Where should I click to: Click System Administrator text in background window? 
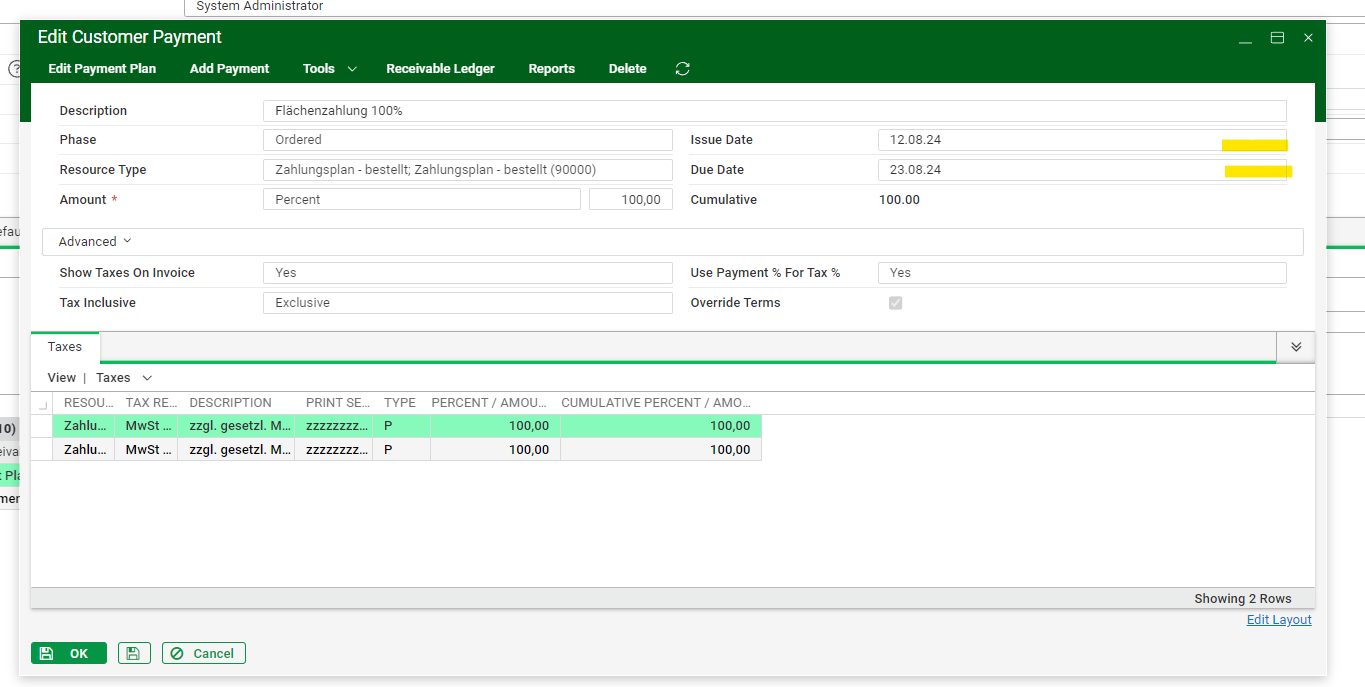(260, 6)
